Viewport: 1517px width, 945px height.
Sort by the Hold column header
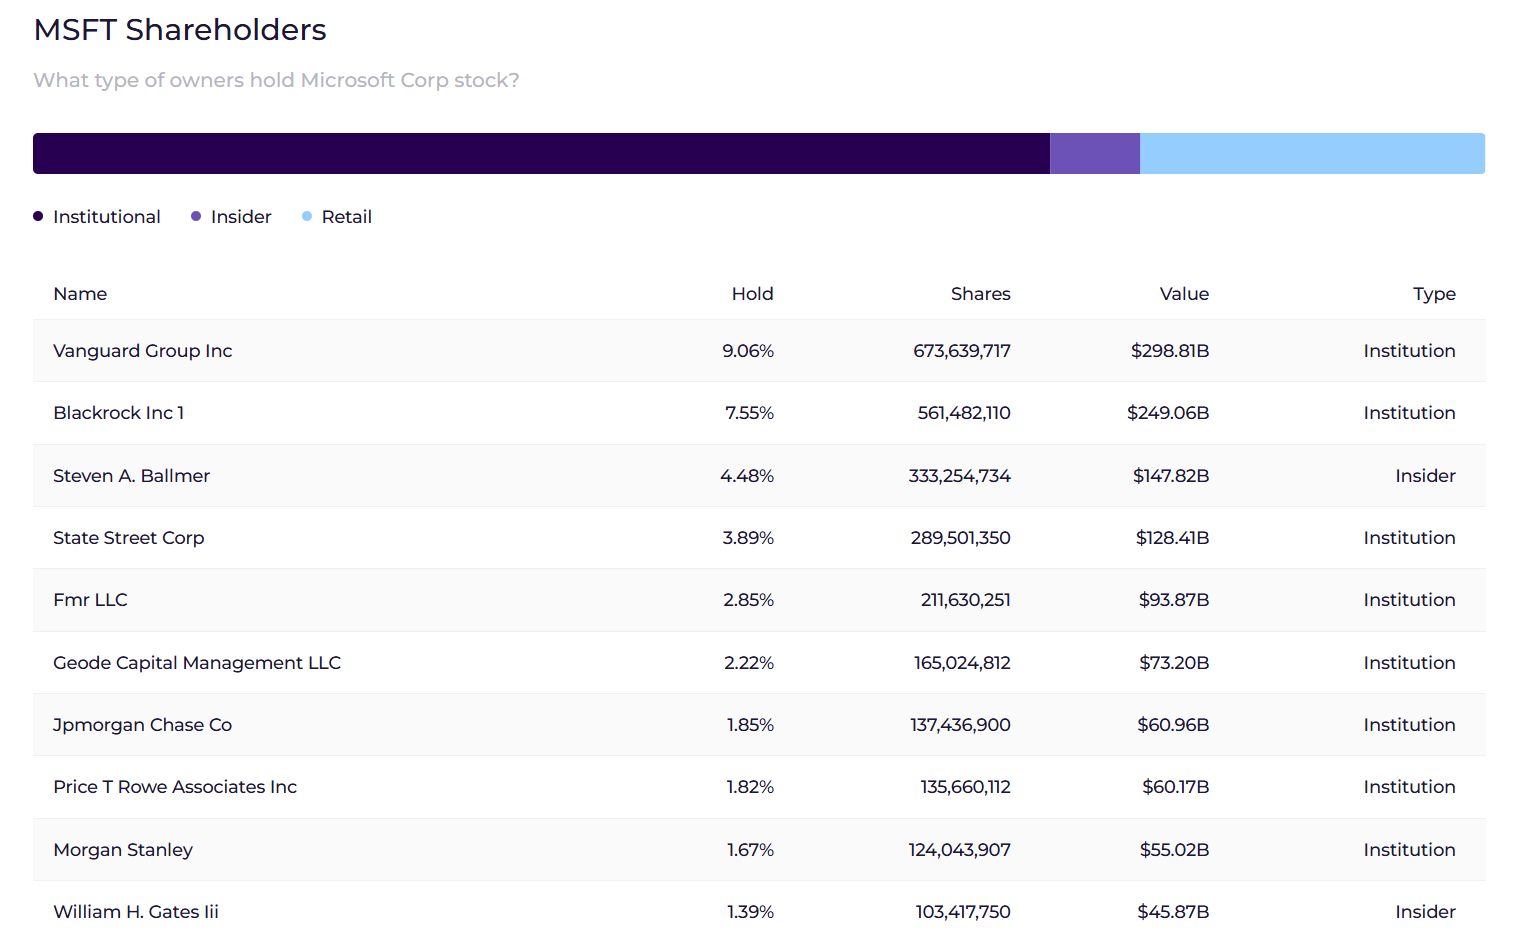pos(752,294)
